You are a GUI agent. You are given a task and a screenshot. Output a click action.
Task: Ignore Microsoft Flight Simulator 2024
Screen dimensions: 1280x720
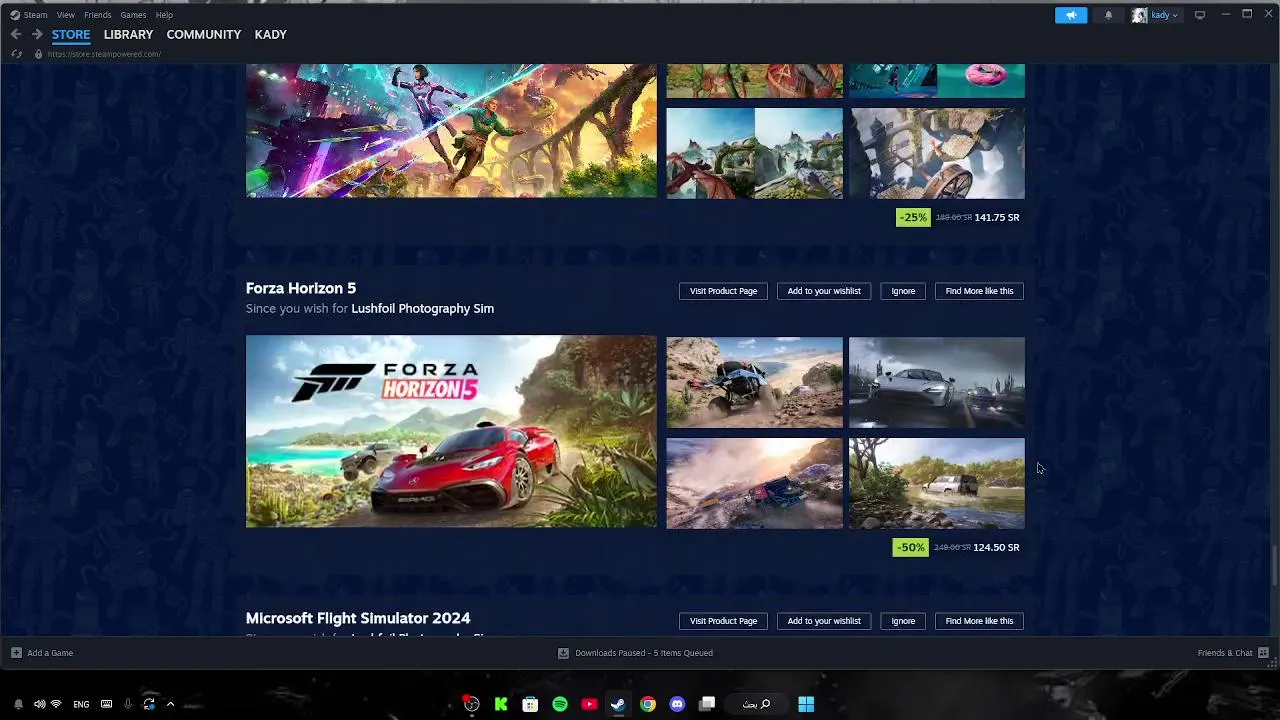(x=903, y=621)
